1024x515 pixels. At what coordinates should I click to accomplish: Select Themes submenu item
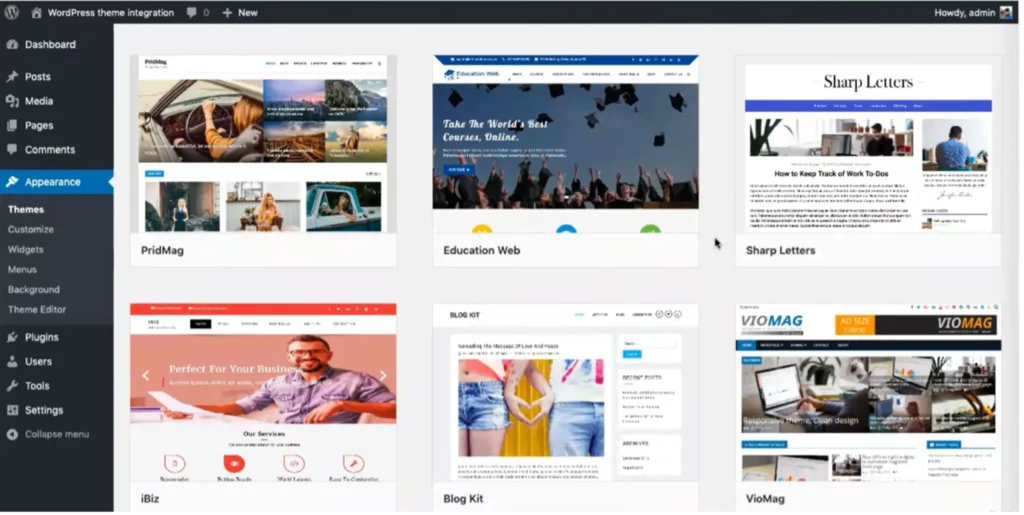26,210
